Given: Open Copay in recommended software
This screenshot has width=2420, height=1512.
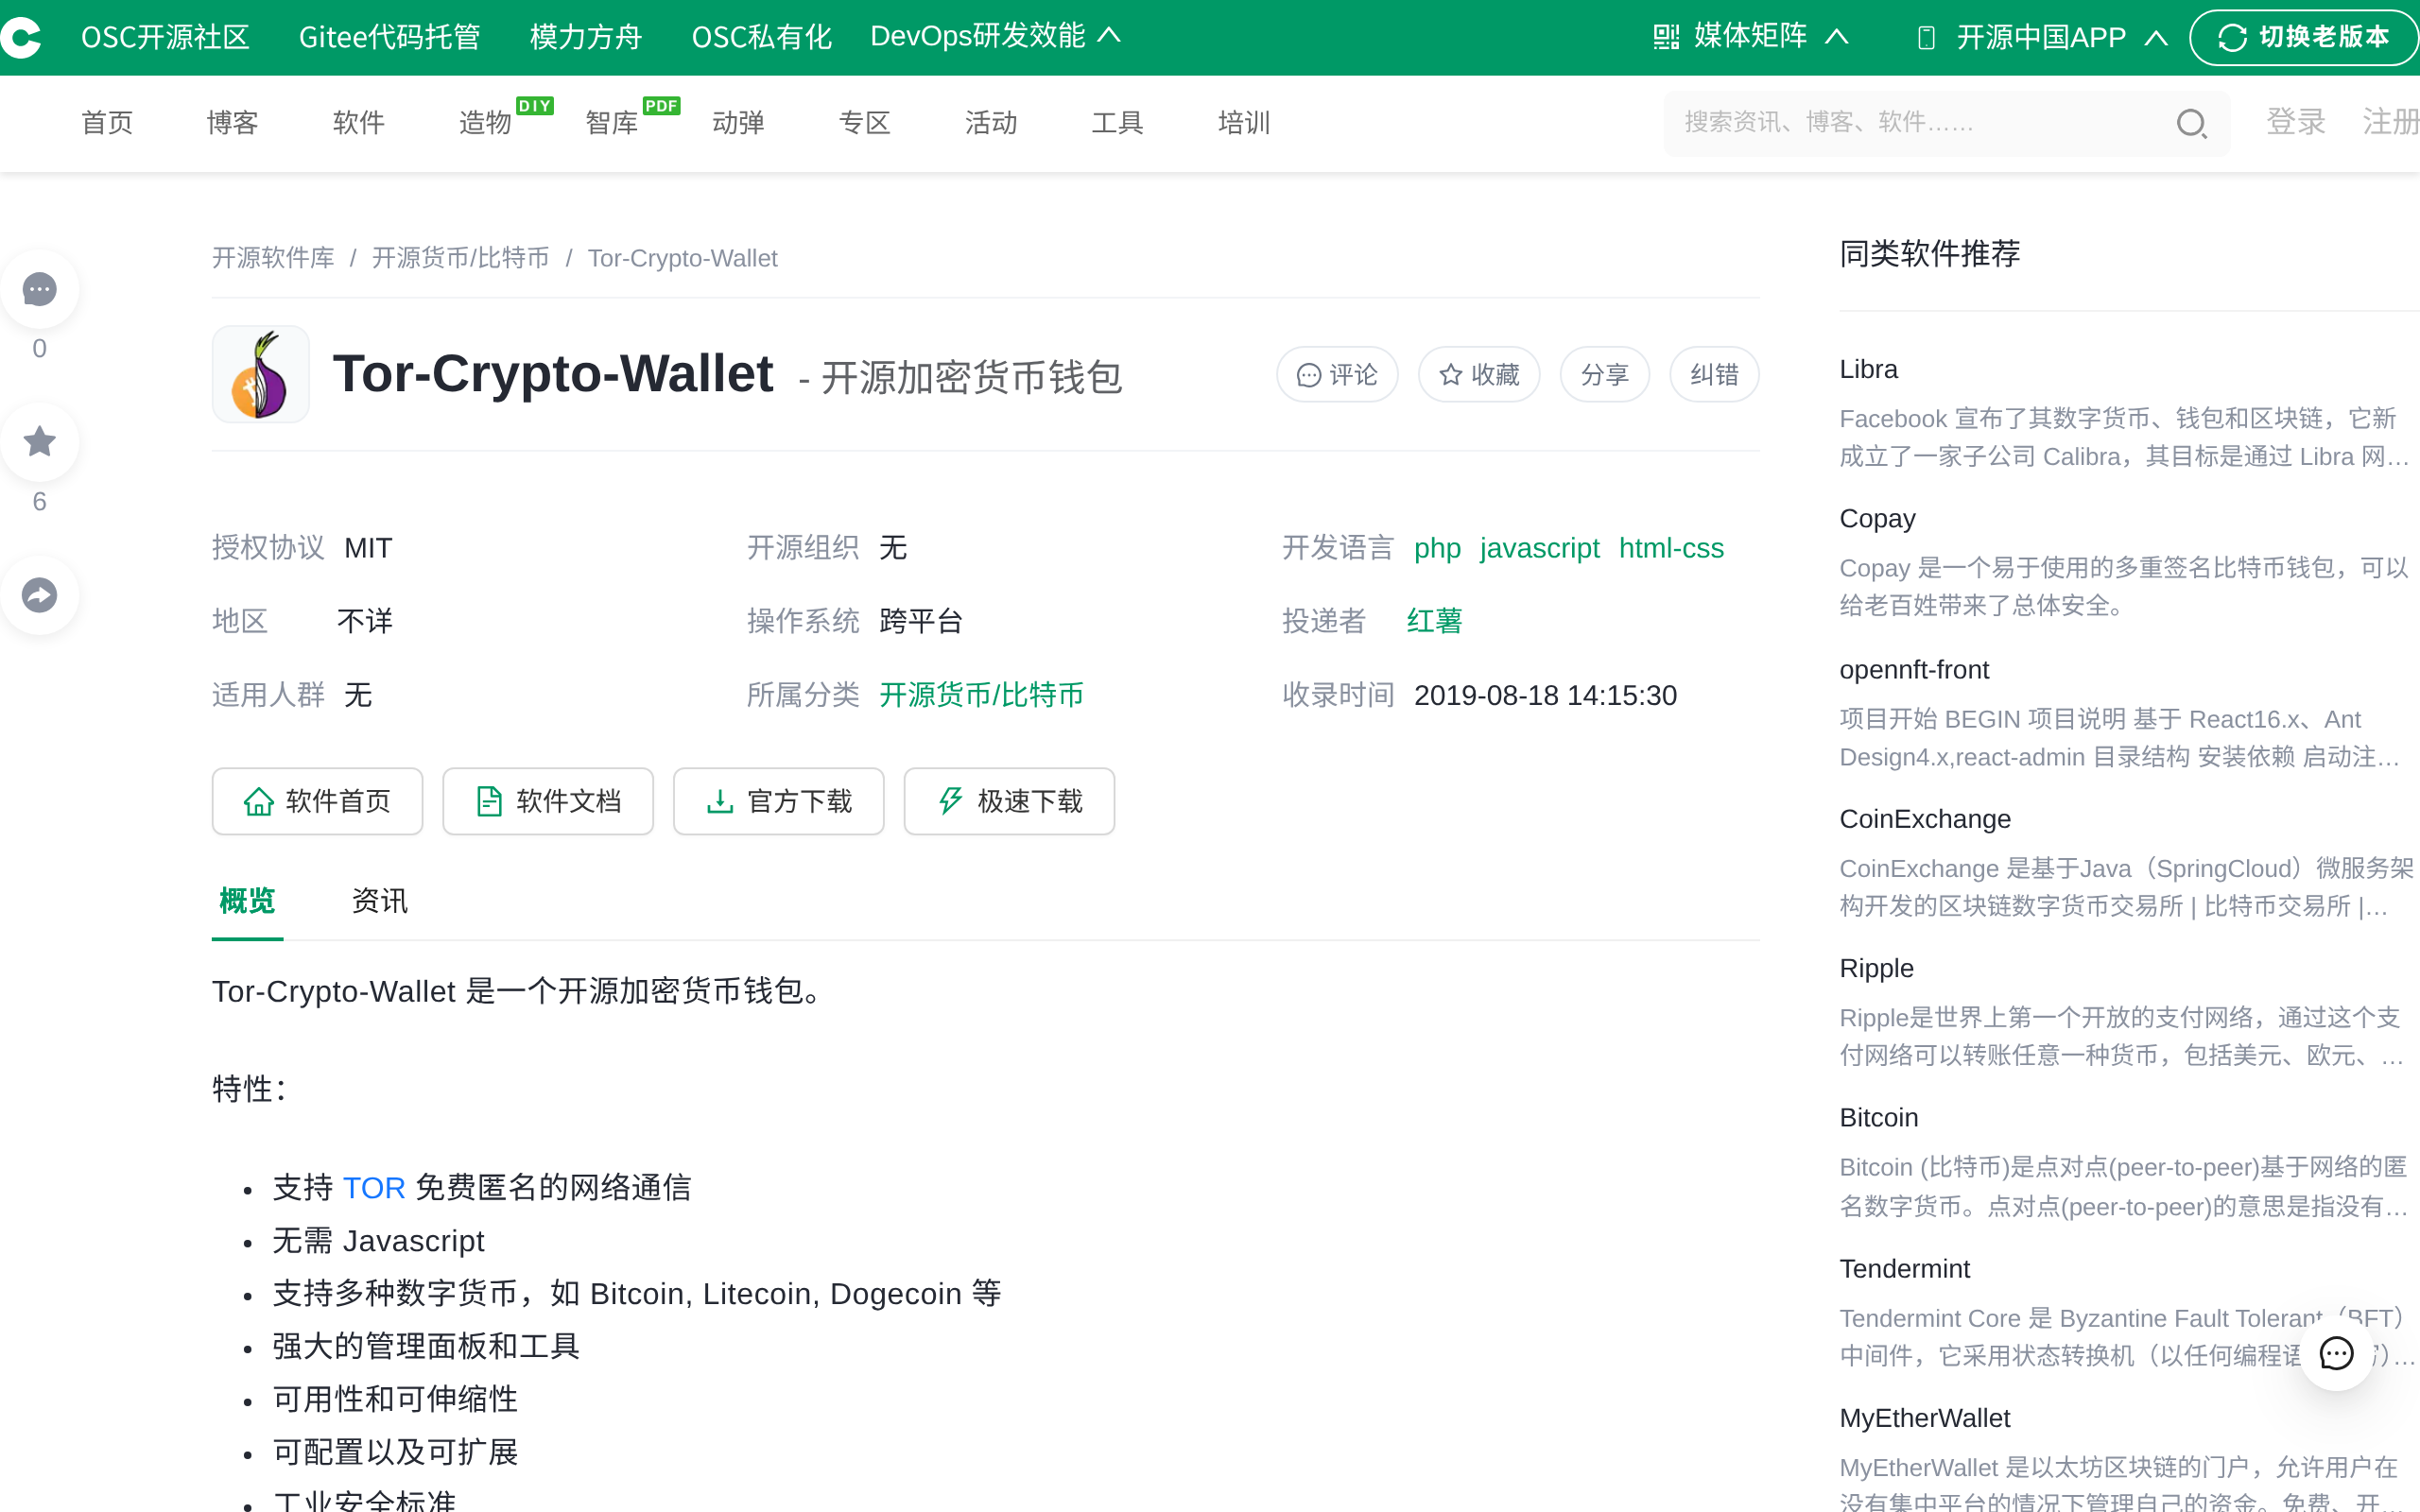Looking at the screenshot, I should pyautogui.click(x=1877, y=518).
